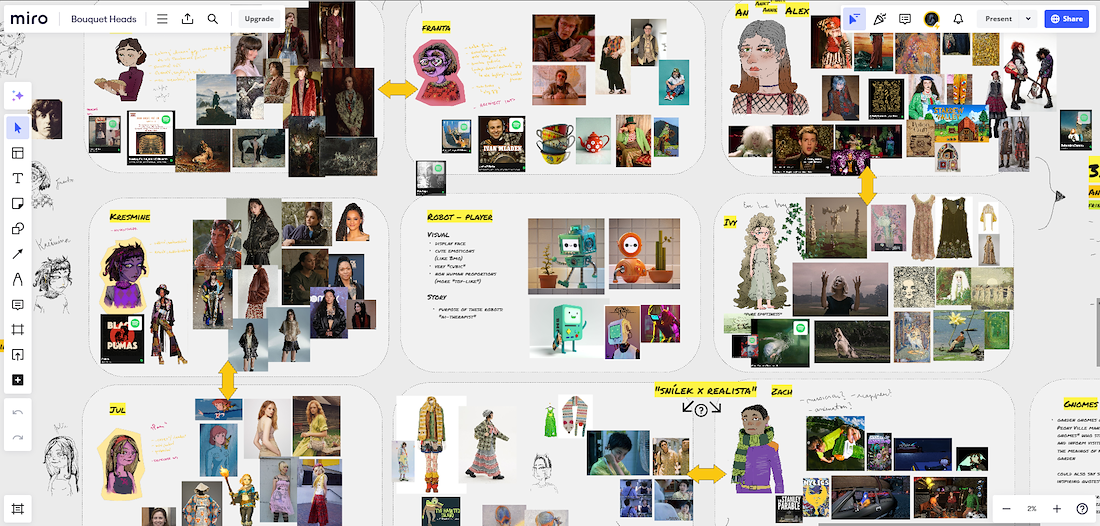Click the Redo arrow
Image resolution: width=1100 pixels, height=526 pixels.
click(x=18, y=437)
